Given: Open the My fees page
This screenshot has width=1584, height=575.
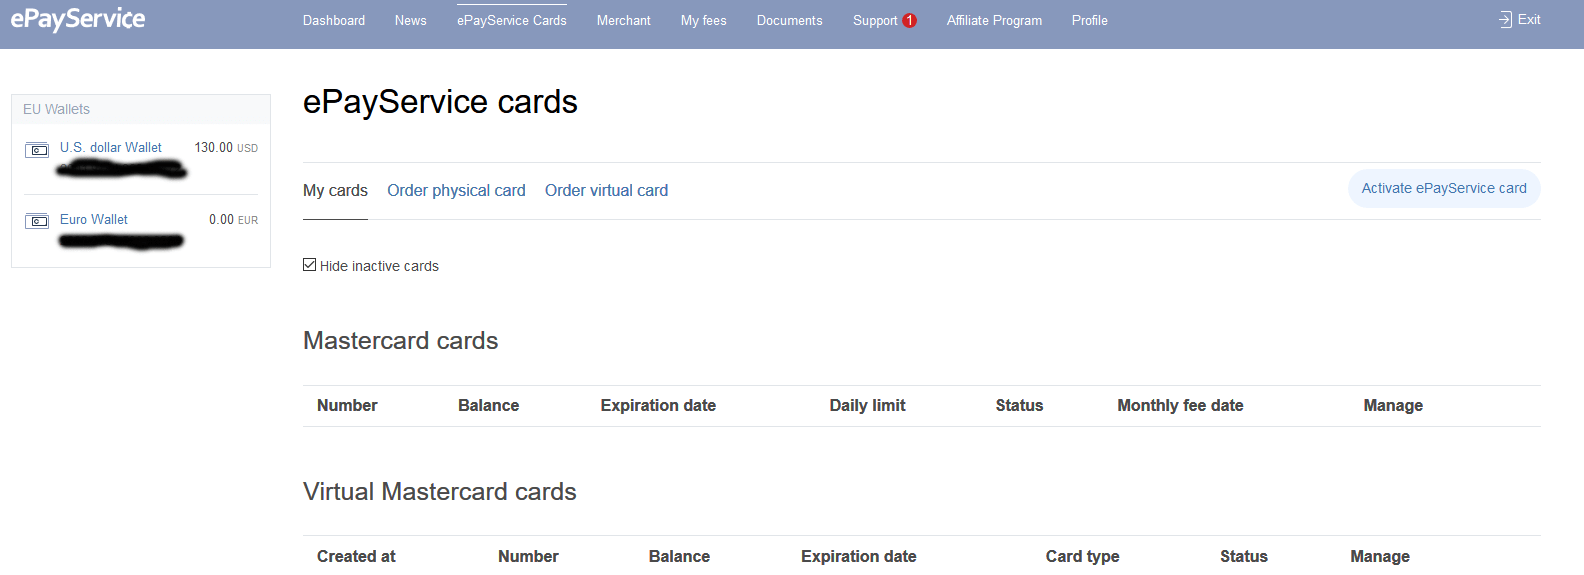Looking at the screenshot, I should (x=704, y=20).
